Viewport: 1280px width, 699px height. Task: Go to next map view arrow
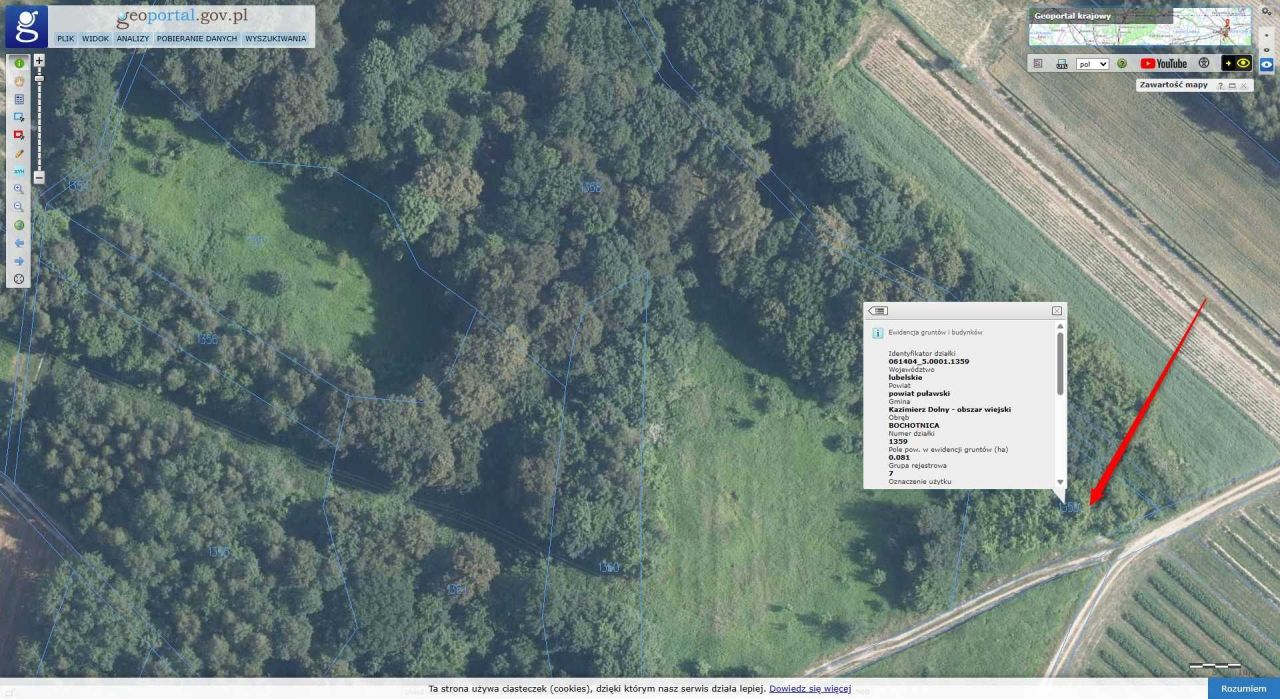[x=19, y=261]
